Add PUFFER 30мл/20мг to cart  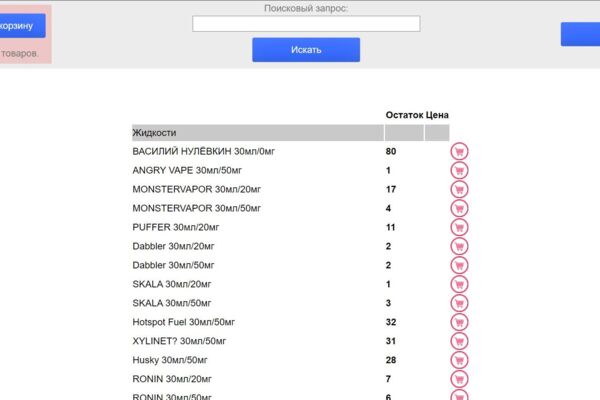click(459, 227)
